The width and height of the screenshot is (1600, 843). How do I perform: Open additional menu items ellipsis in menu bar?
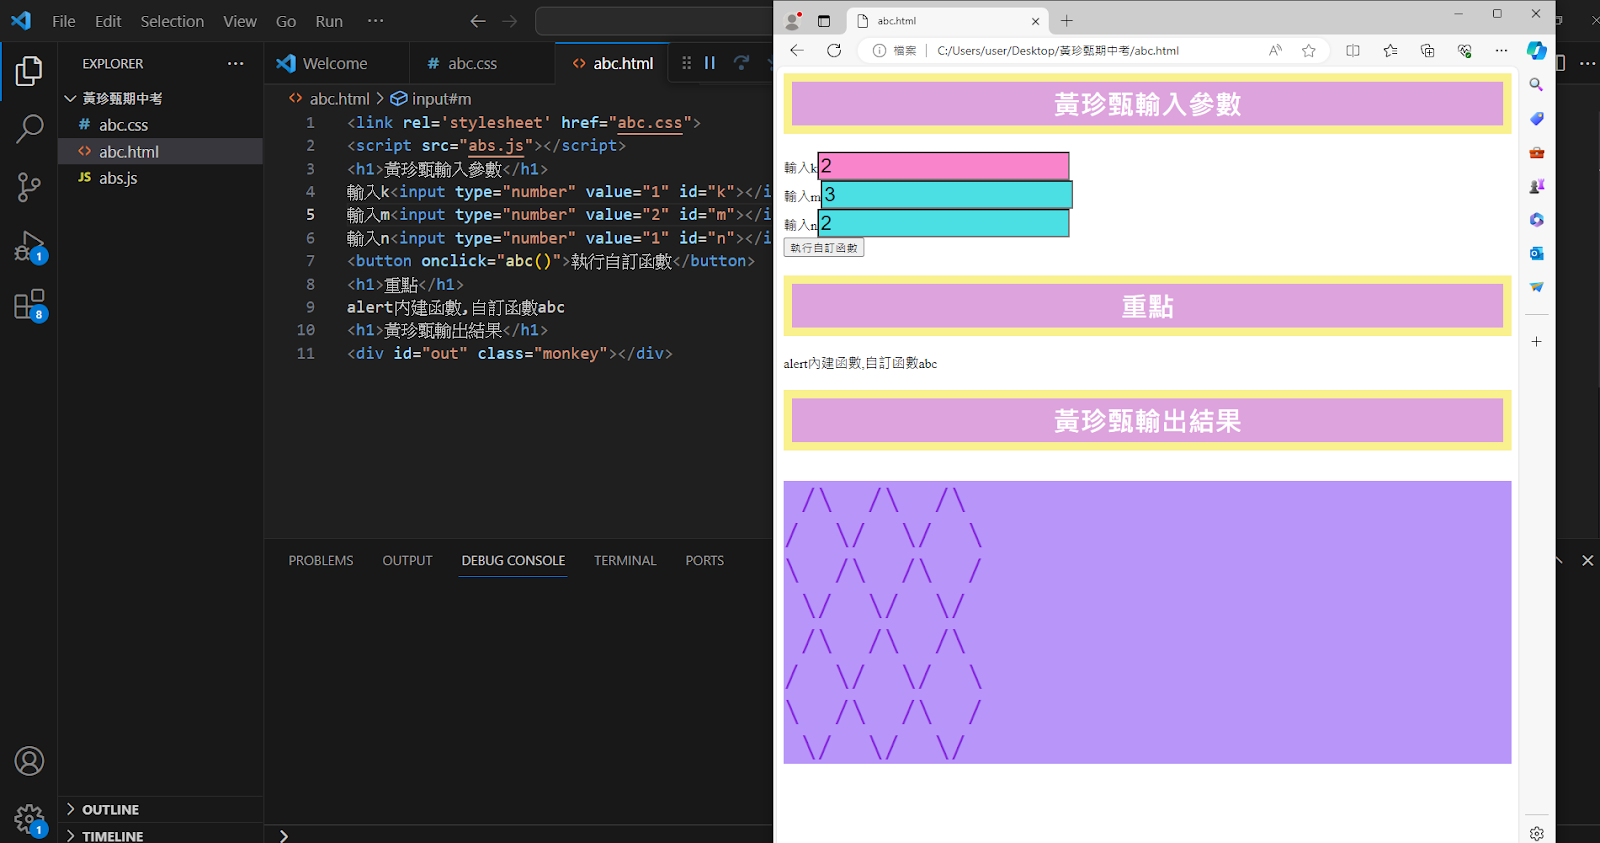(x=375, y=21)
